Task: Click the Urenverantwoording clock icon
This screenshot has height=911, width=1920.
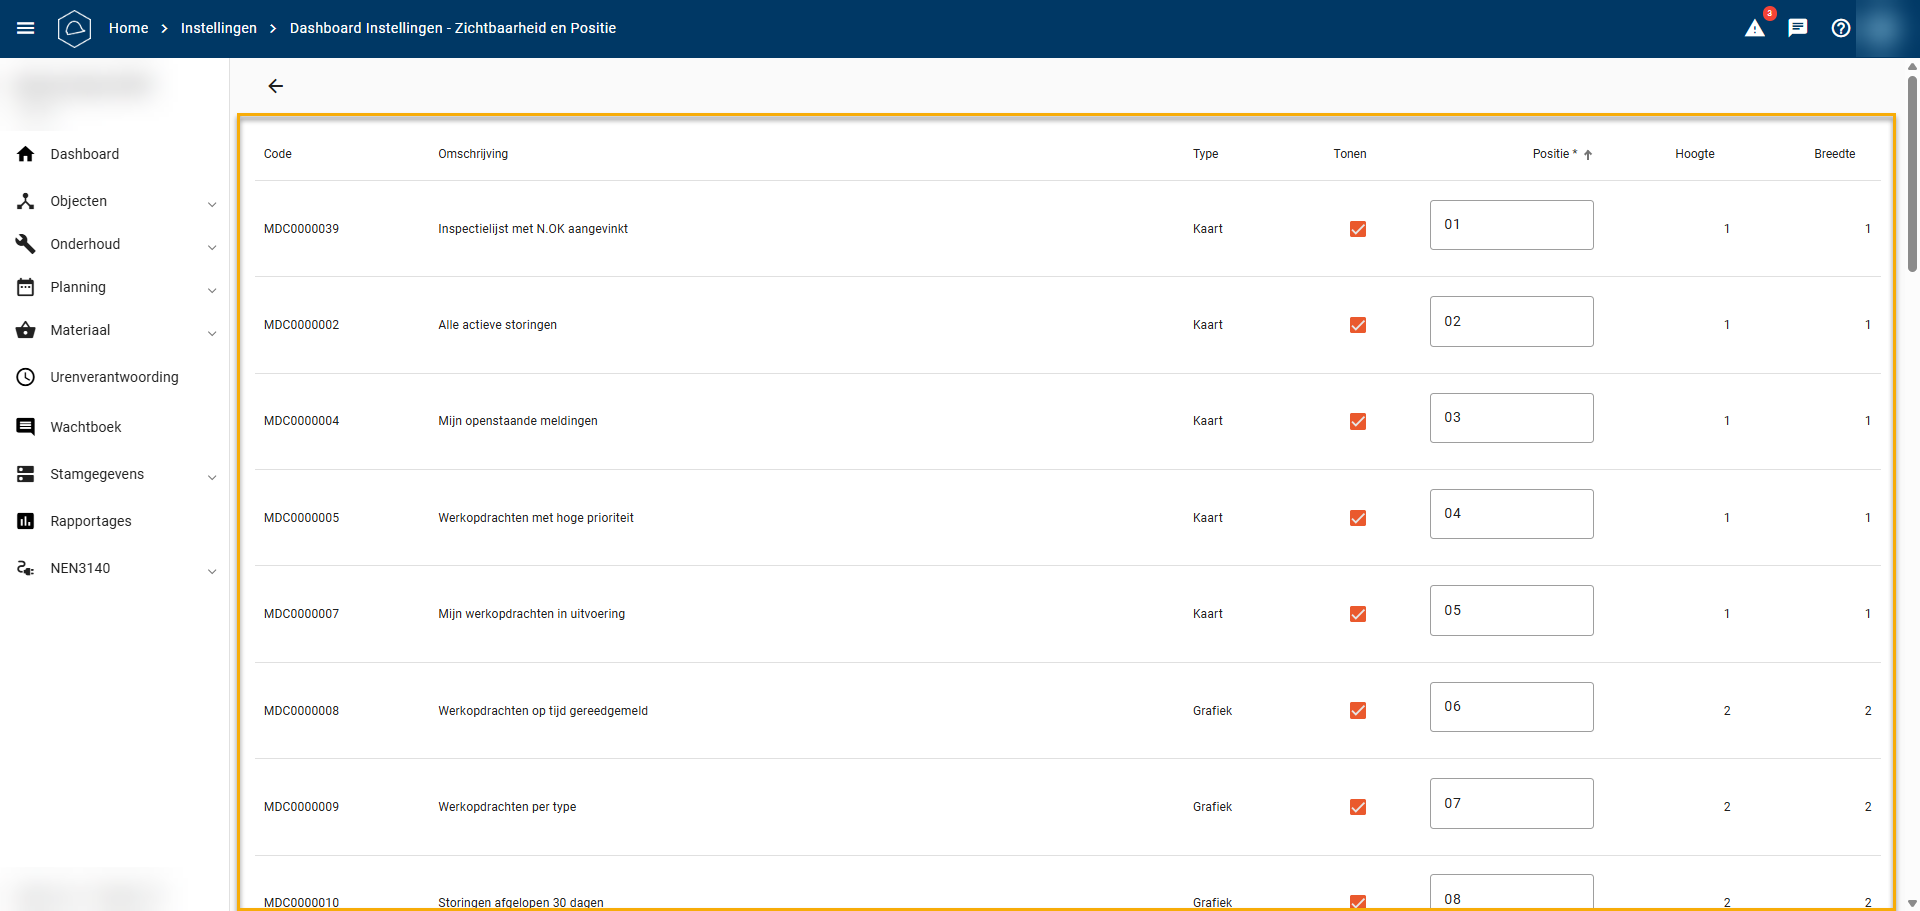Action: tap(26, 377)
